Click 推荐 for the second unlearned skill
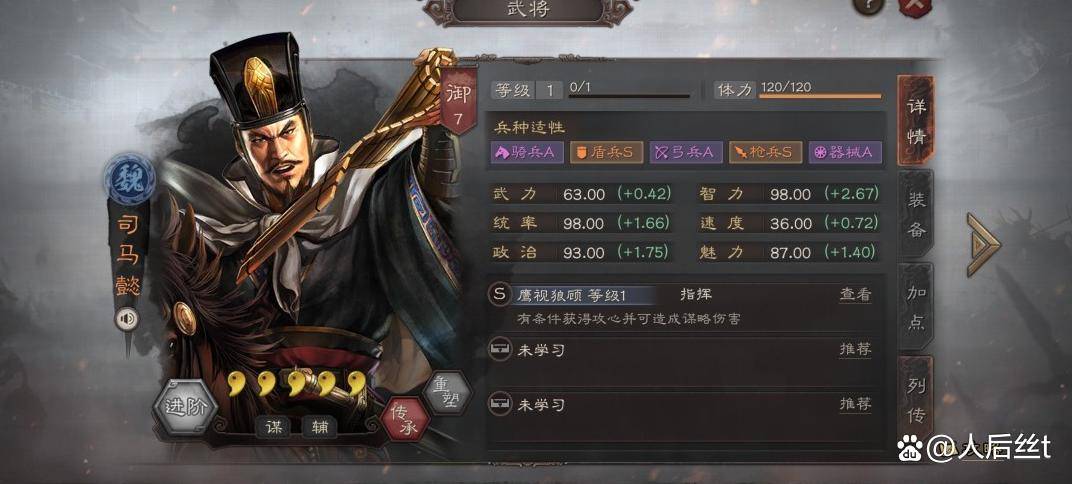 [855, 404]
